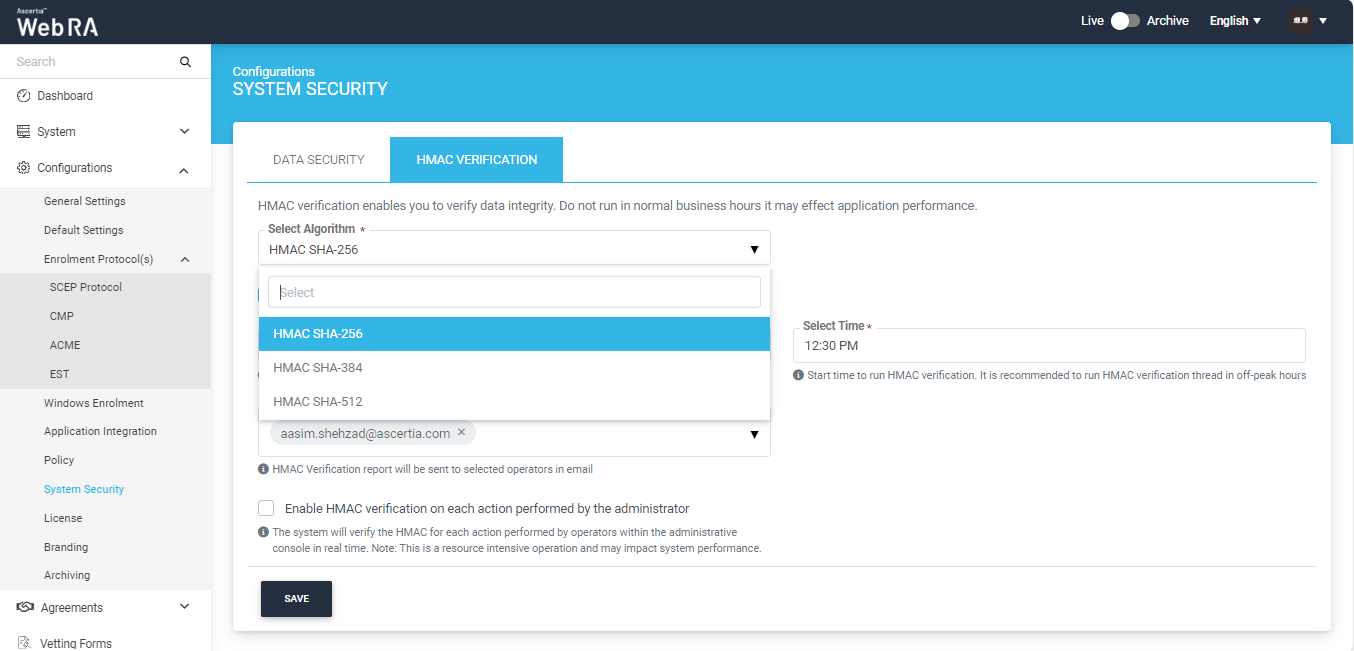Click the Dashboard gauge icon
Screen dimensions: 1354x651
coord(24,96)
